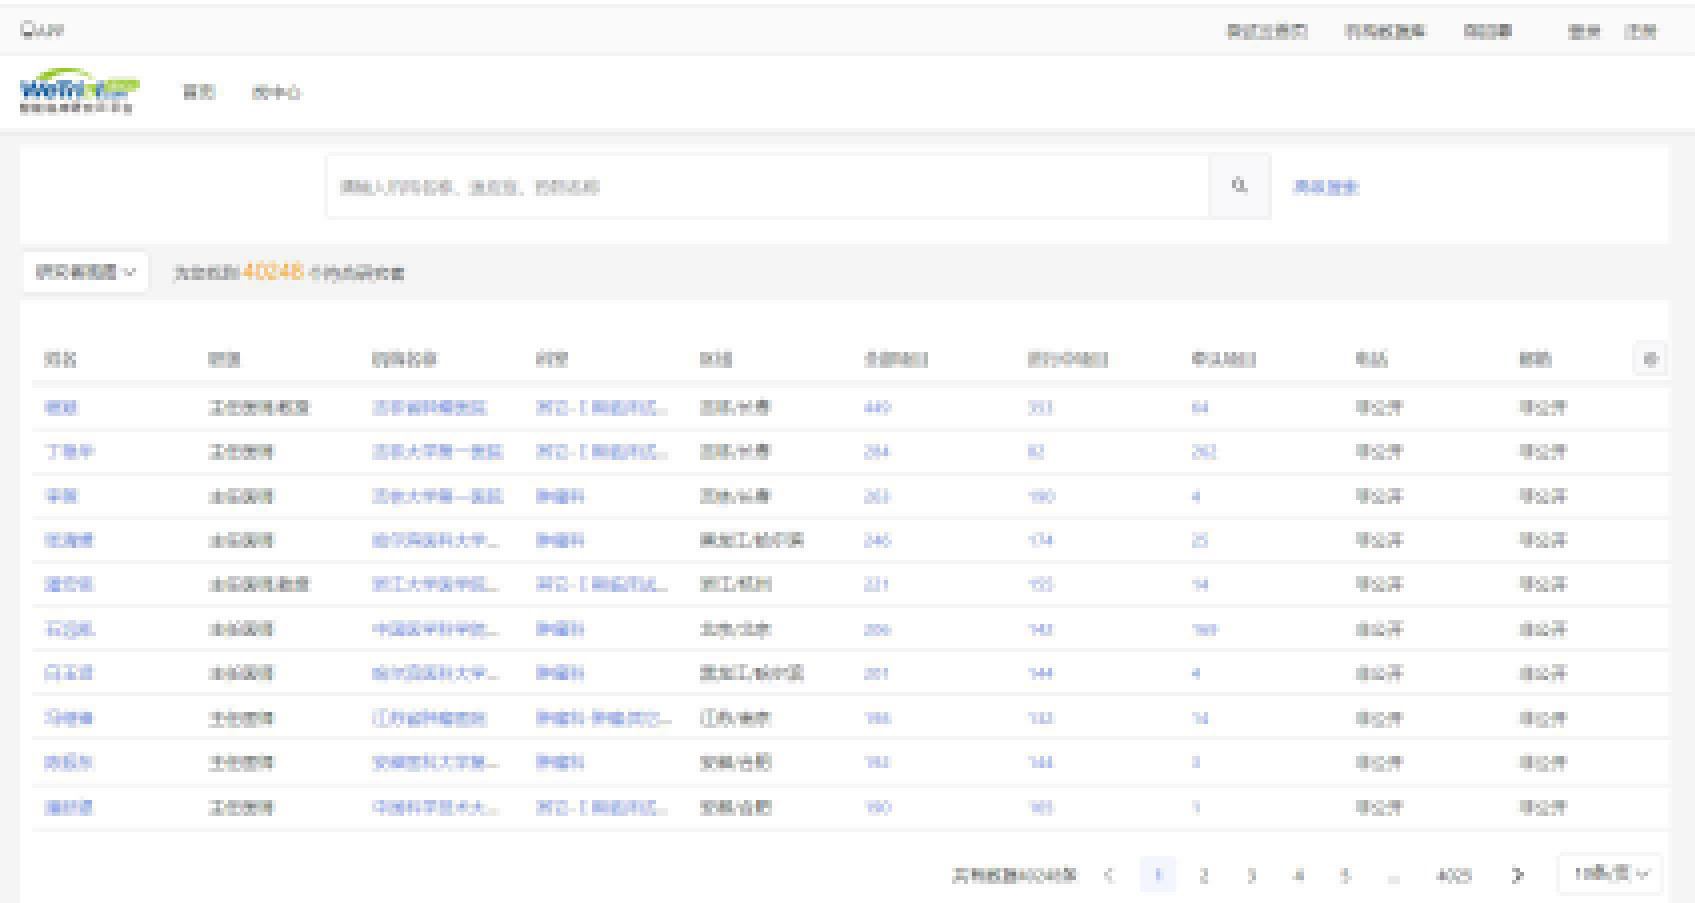The height and width of the screenshot is (903, 1695).
Task: Click the total trials value 449
Action: 877,407
